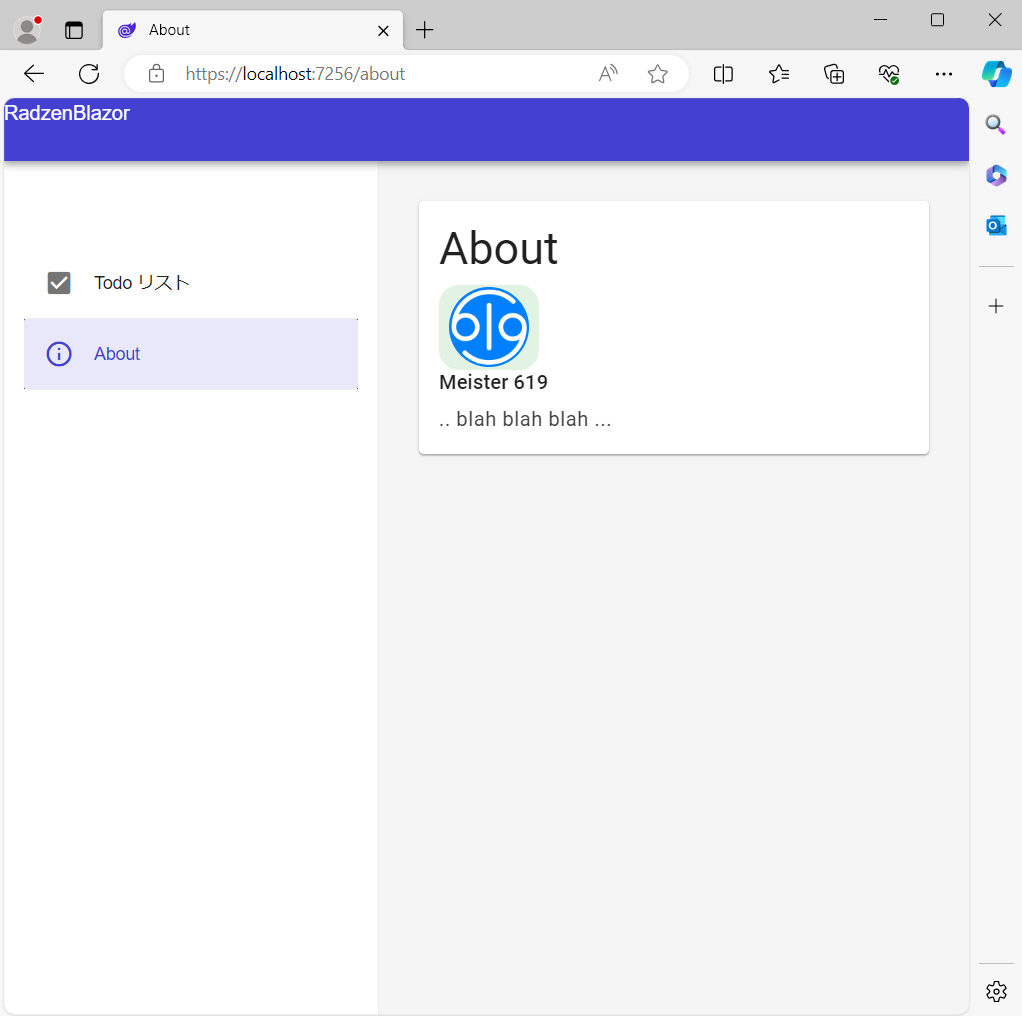Open the Meister 619 logo image
Screen dimensions: 1022x1016
[489, 327]
